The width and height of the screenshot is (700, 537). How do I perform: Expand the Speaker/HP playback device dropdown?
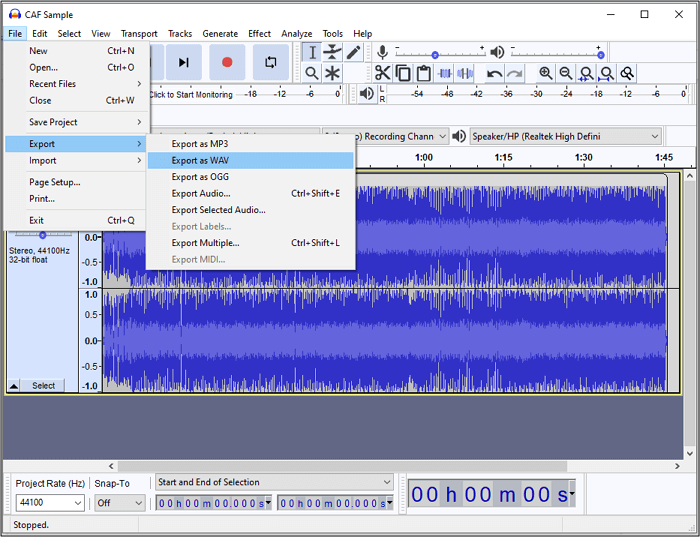(x=655, y=136)
